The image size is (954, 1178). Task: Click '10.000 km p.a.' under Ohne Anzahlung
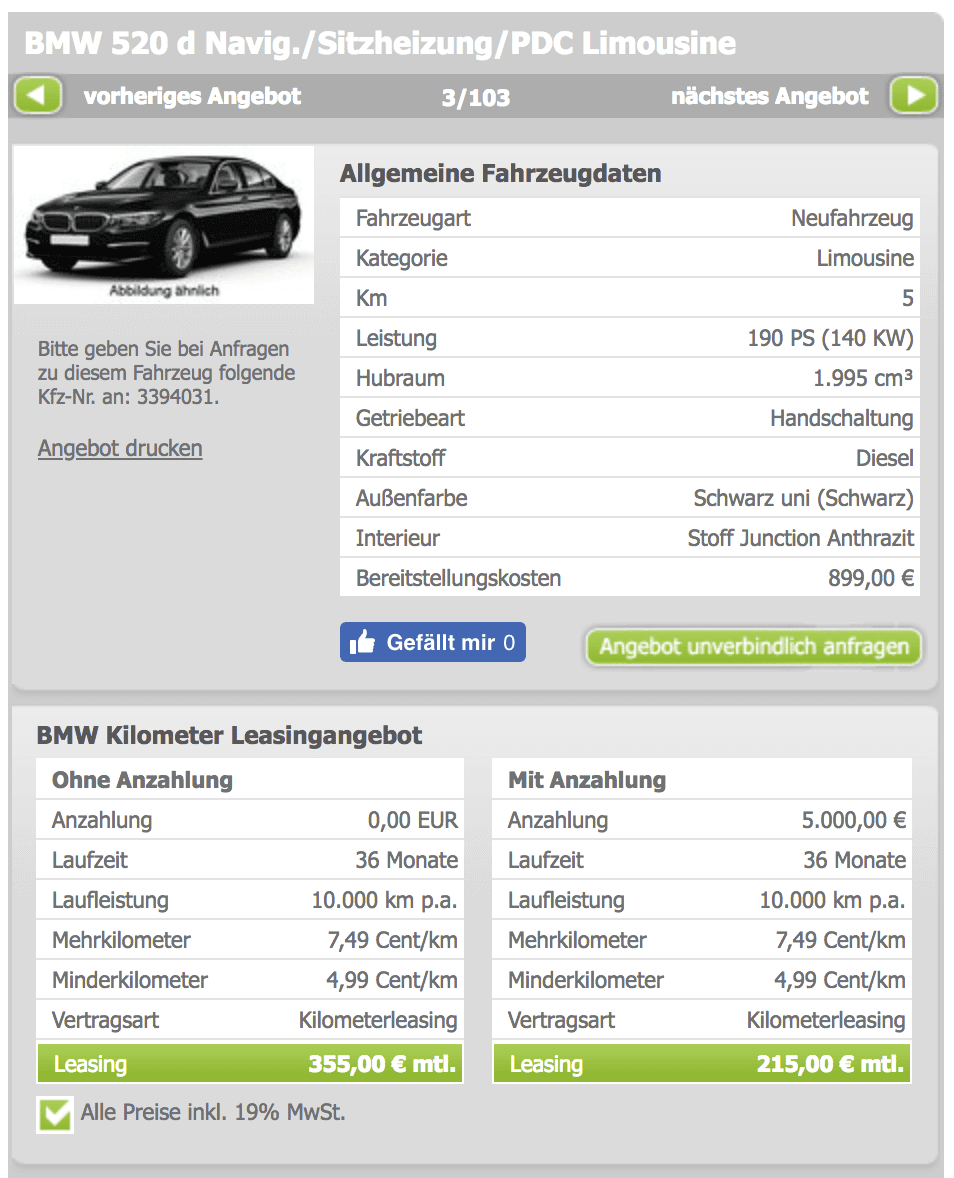pos(385,900)
